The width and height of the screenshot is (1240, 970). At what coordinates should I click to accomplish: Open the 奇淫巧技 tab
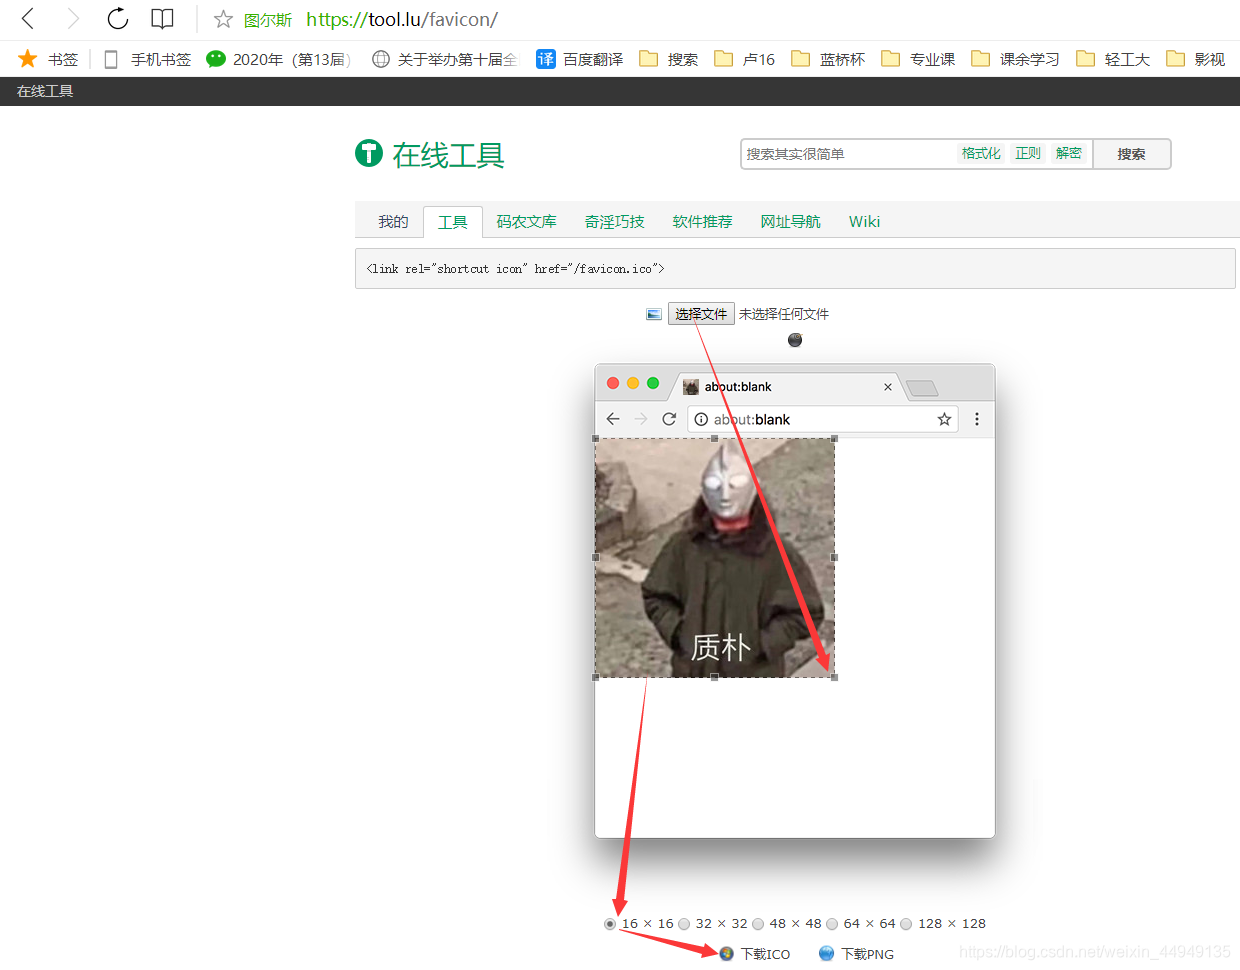[x=615, y=221]
